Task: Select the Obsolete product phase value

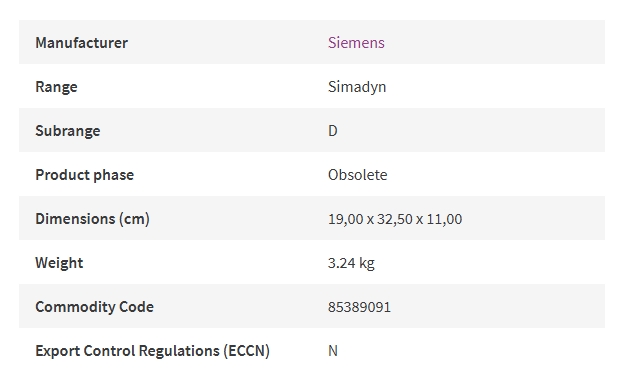Action: (357, 175)
